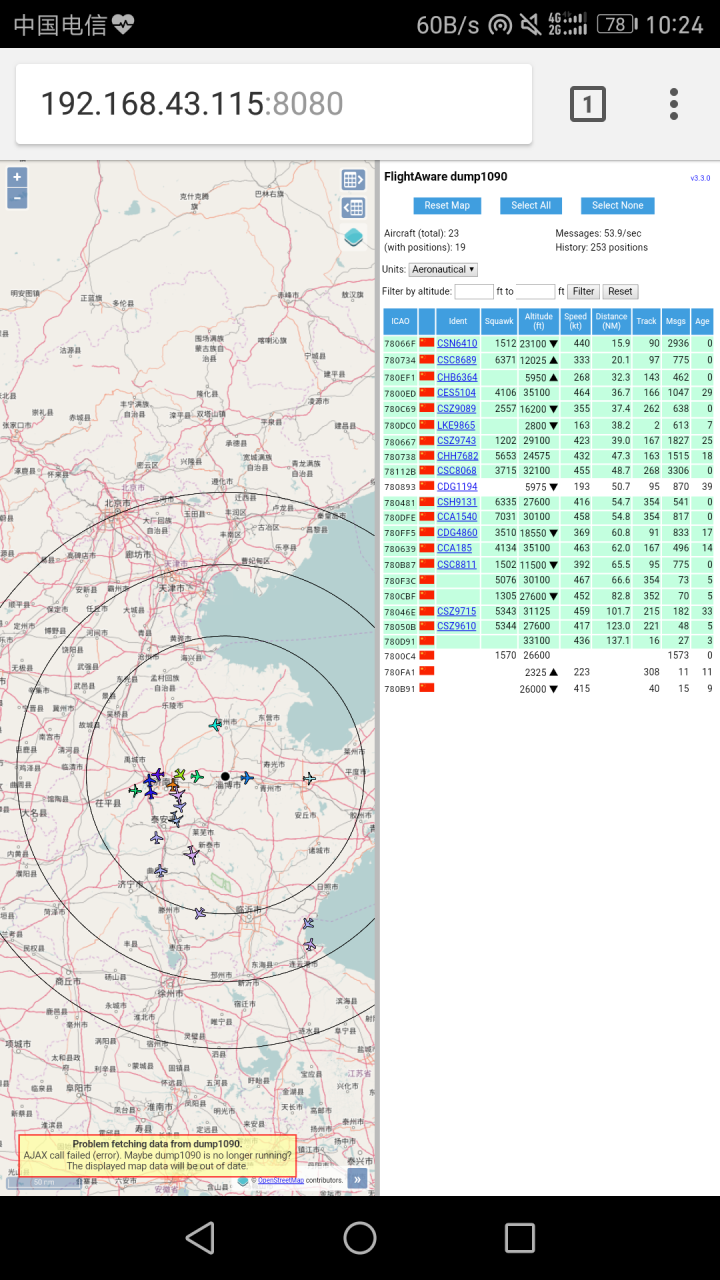Sort table by ICAO column
720x1280 pixels.
(x=400, y=321)
